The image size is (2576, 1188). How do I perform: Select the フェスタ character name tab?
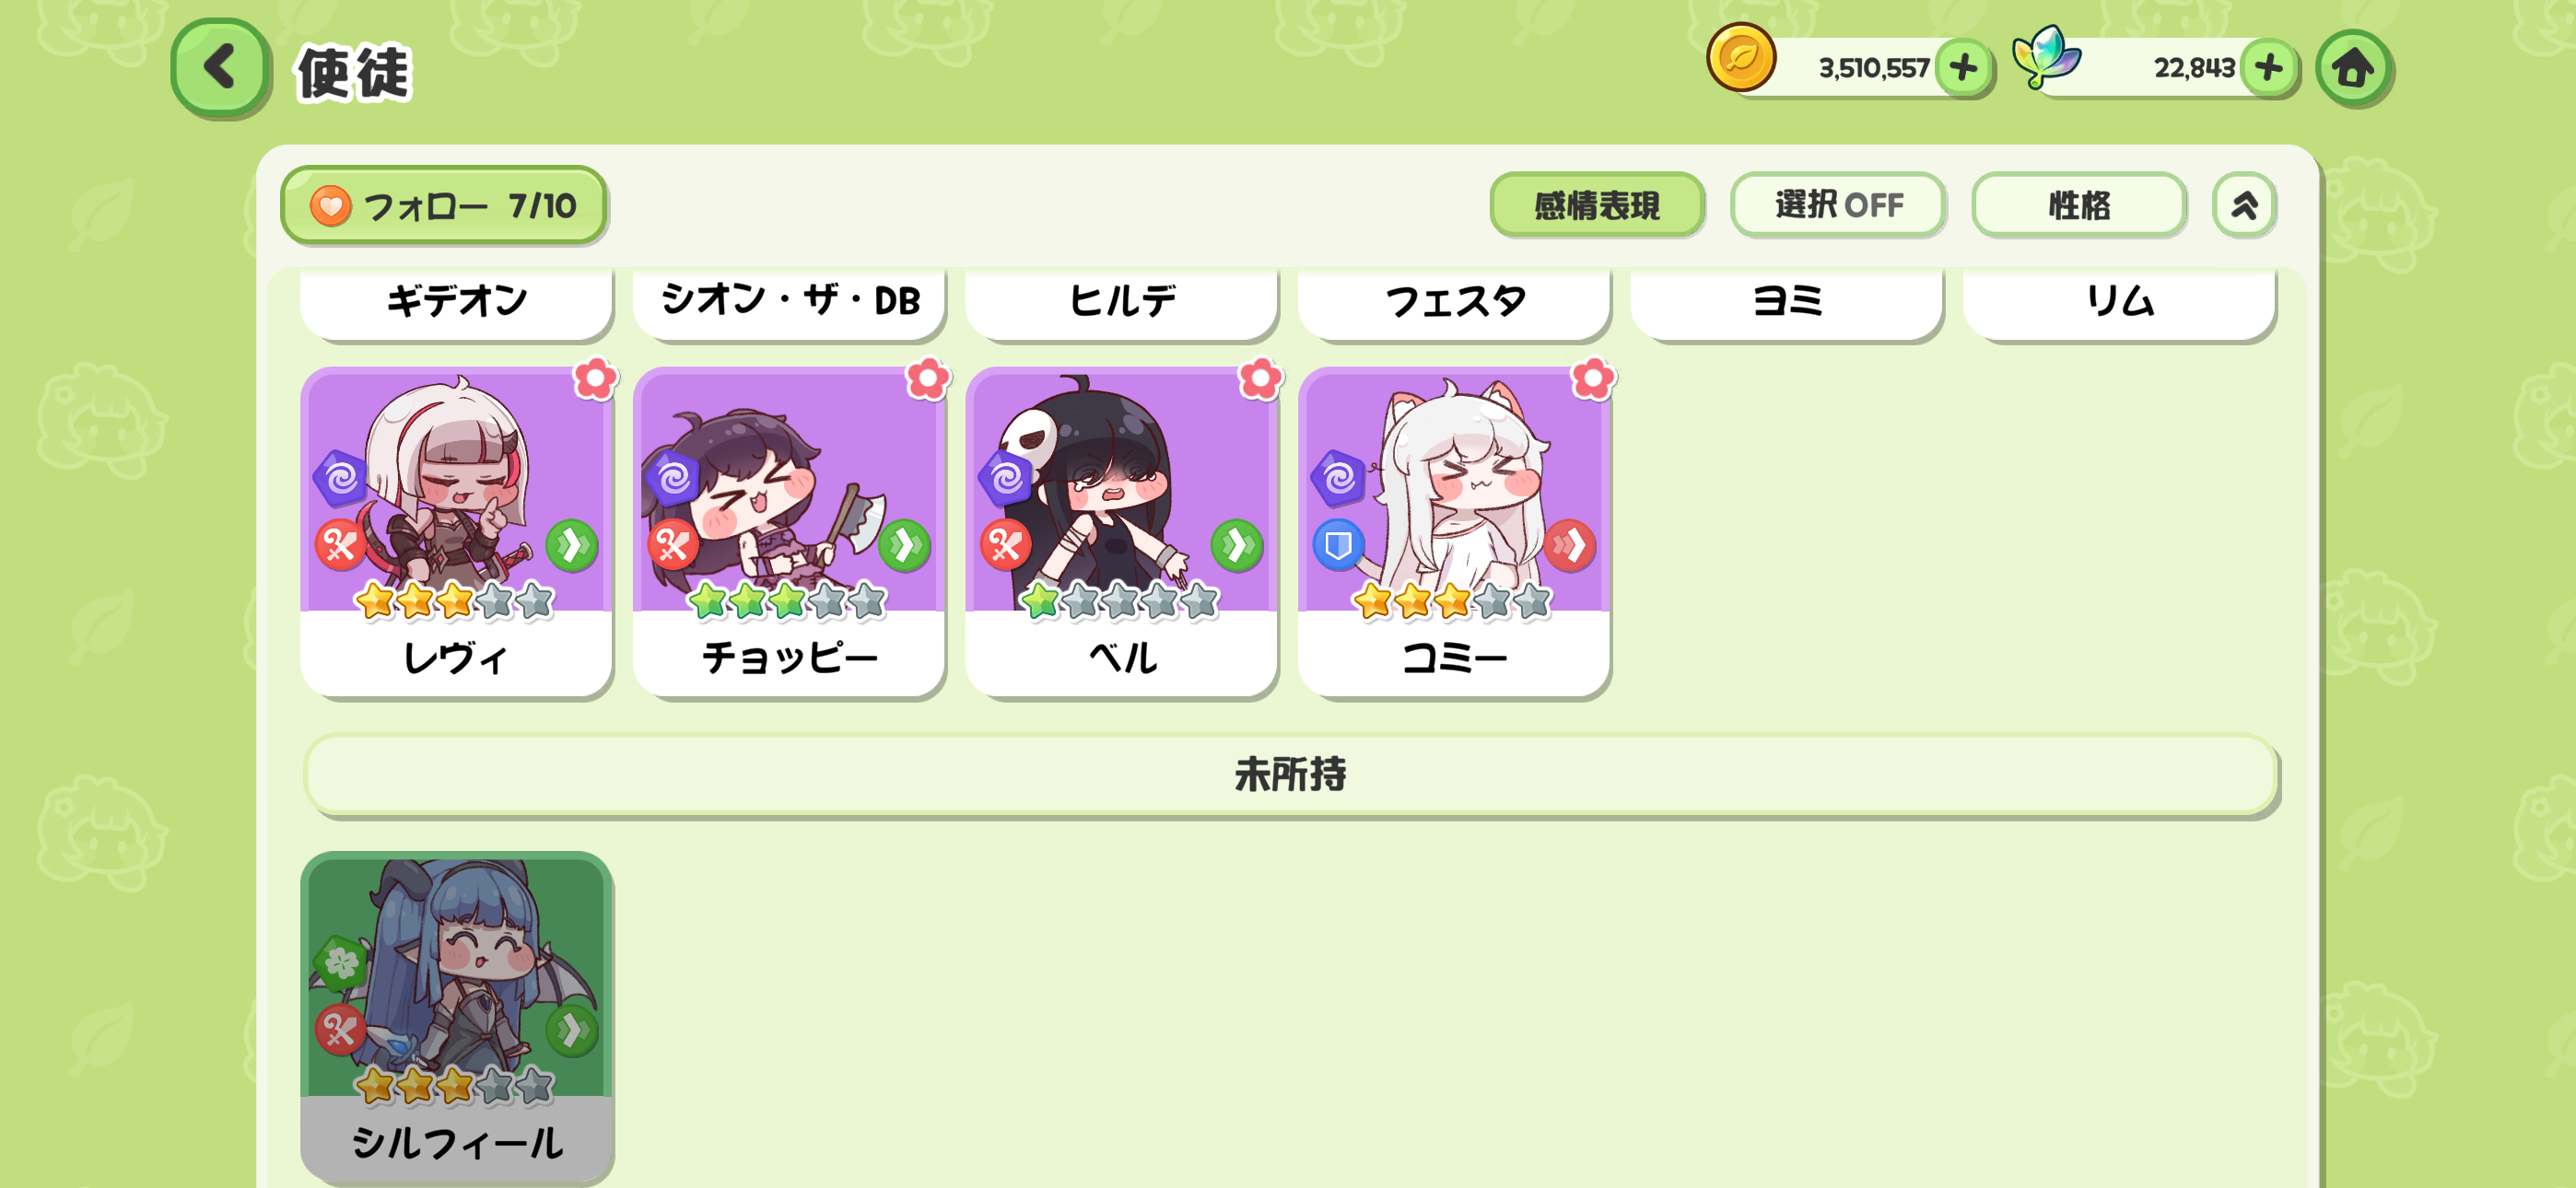tap(1454, 302)
